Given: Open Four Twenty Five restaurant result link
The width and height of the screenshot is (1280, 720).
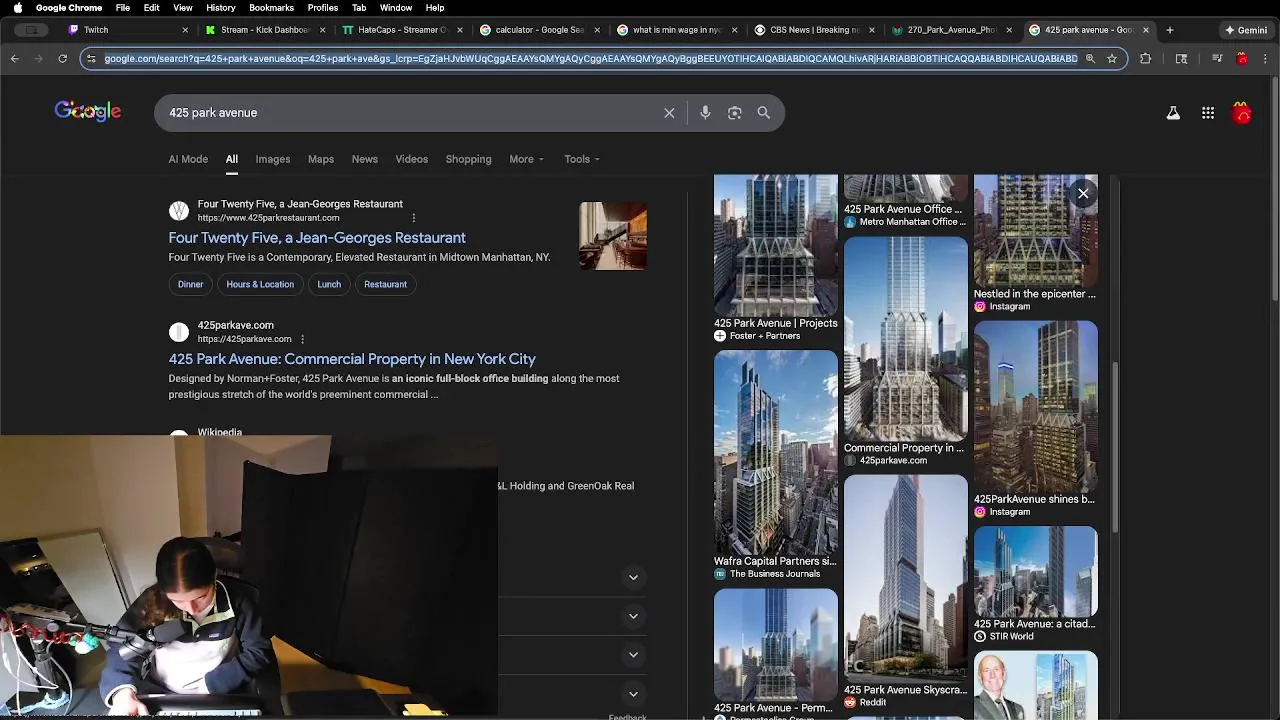Looking at the screenshot, I should pyautogui.click(x=317, y=238).
